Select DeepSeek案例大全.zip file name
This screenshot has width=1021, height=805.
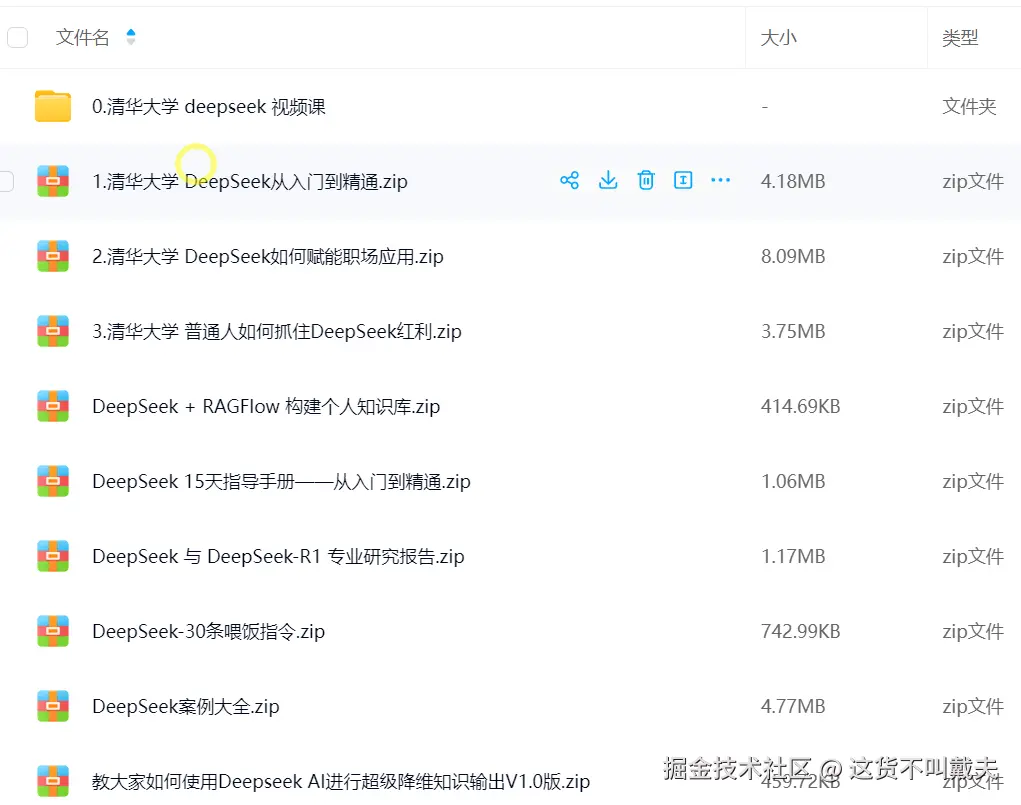pos(186,705)
